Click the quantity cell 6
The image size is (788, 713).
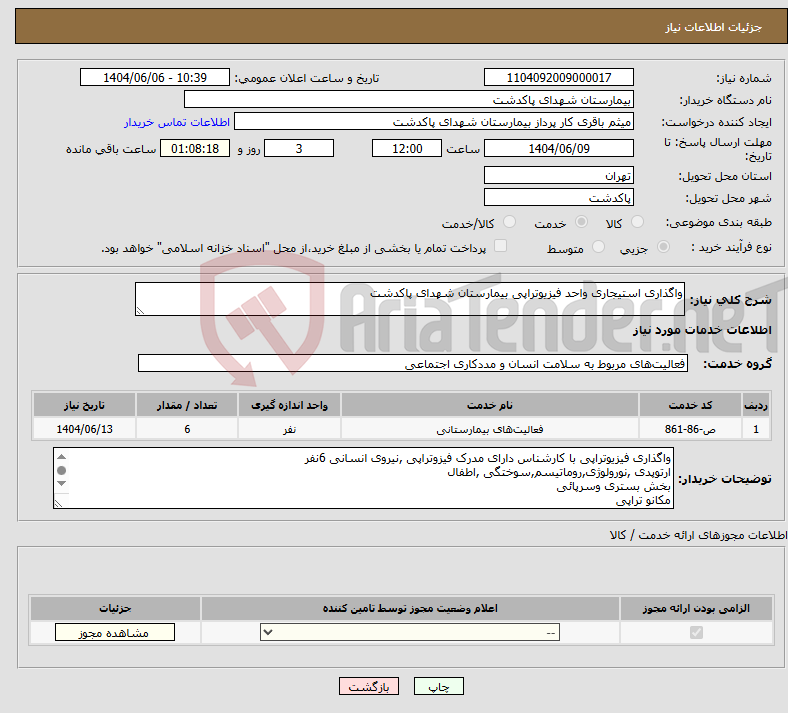point(187,429)
